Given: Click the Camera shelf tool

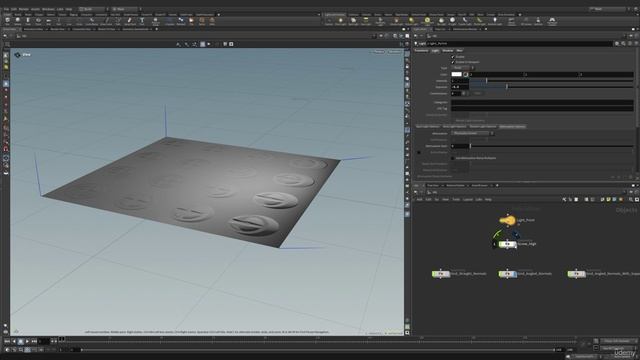Looking at the screenshot, I should (329, 21).
